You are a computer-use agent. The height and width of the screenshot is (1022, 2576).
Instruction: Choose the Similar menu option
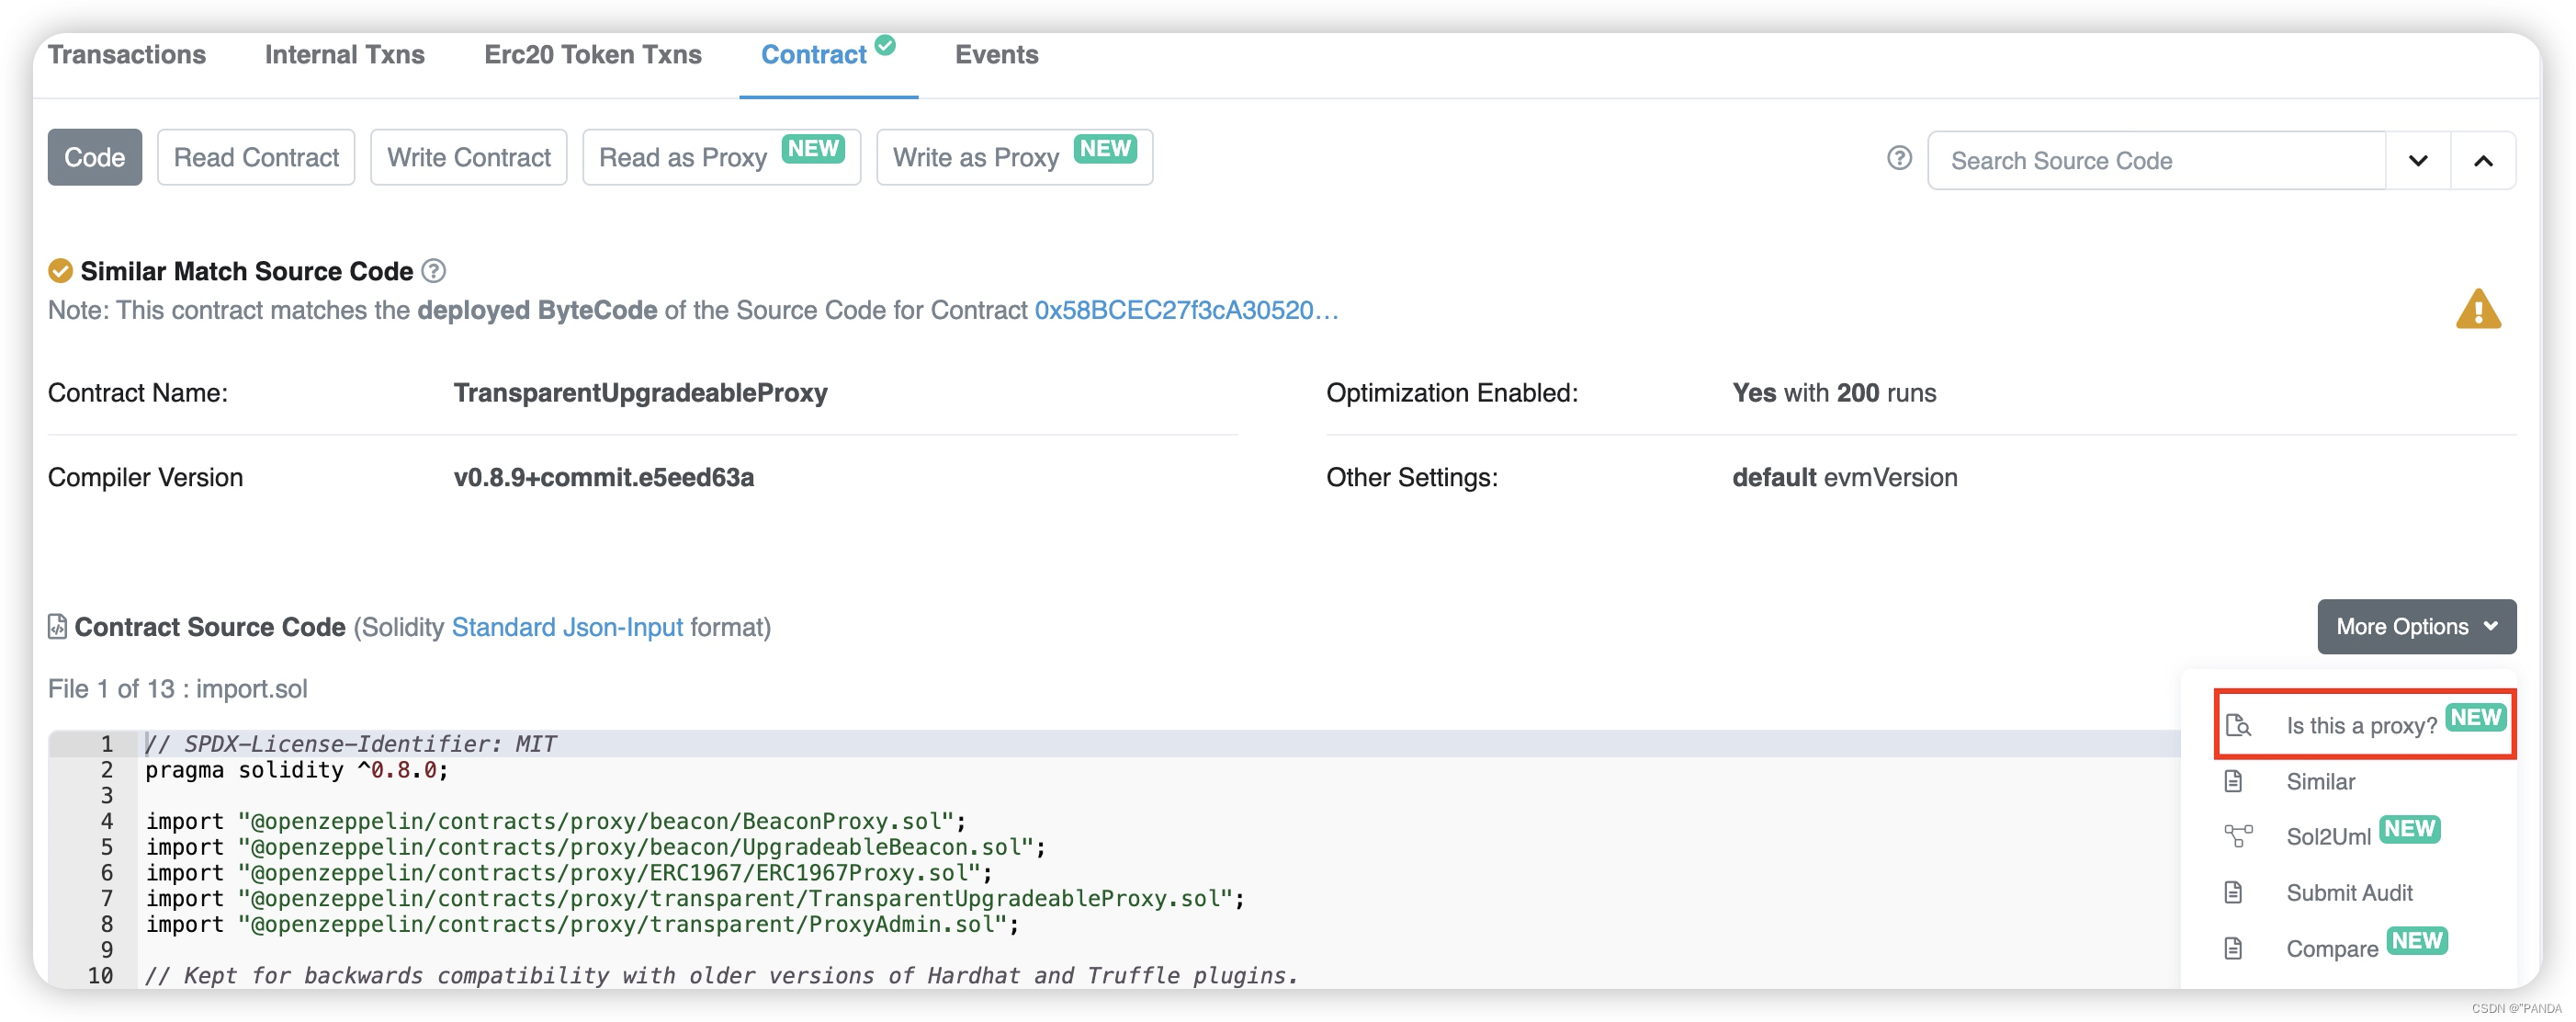(x=2320, y=781)
